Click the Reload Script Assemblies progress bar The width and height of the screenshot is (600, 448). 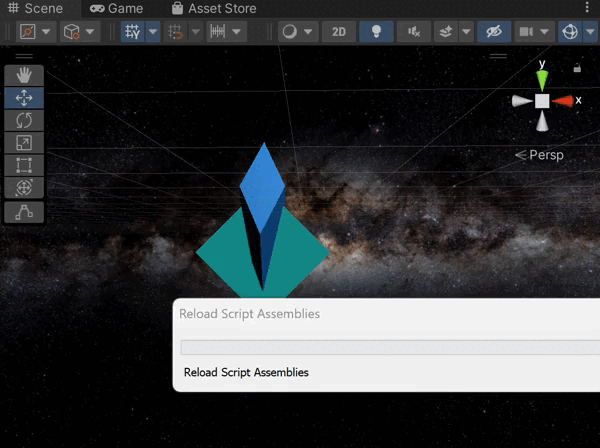[390, 347]
